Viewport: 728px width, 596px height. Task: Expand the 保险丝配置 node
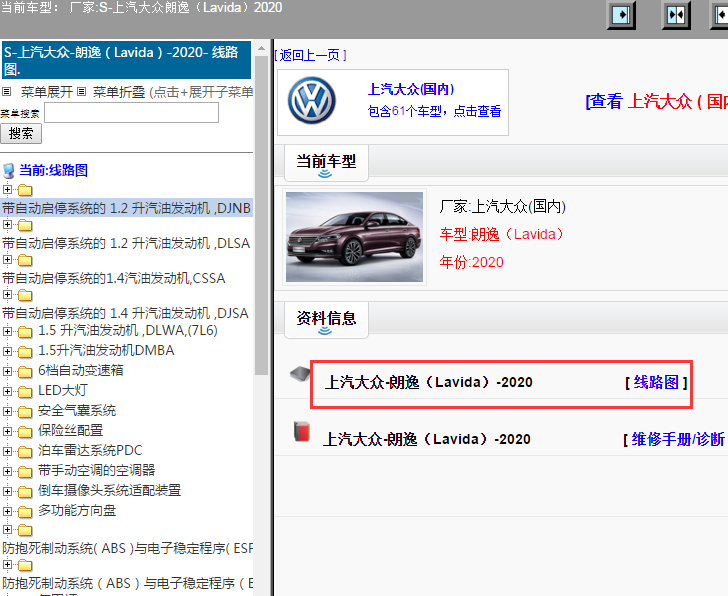point(7,431)
